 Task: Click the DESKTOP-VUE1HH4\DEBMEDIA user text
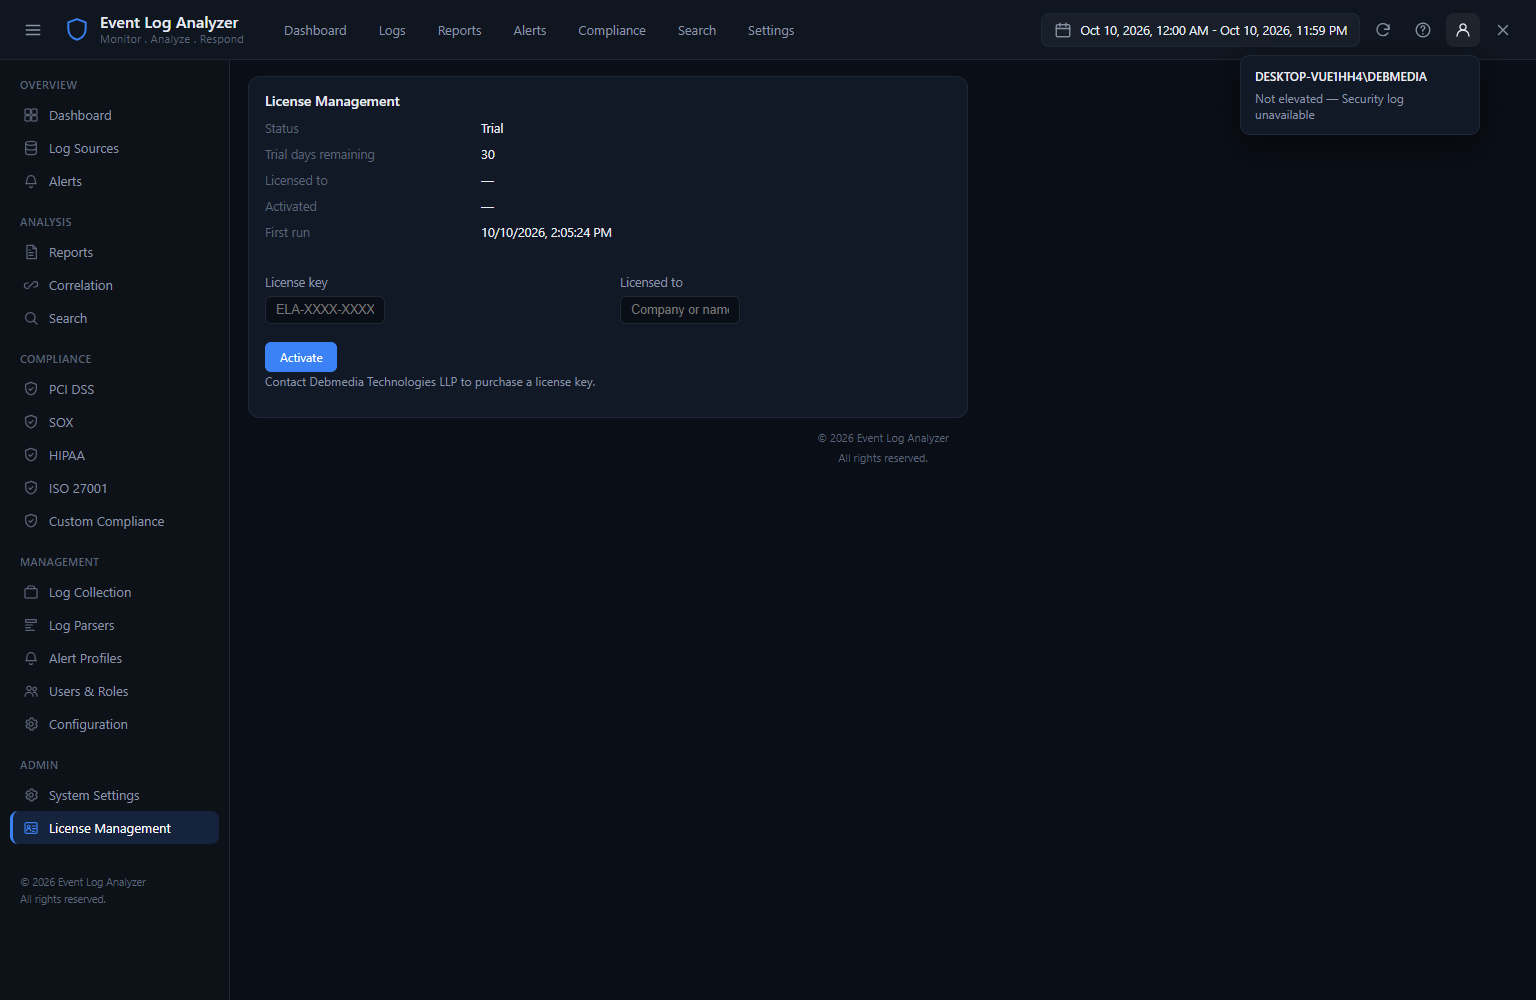1341,77
